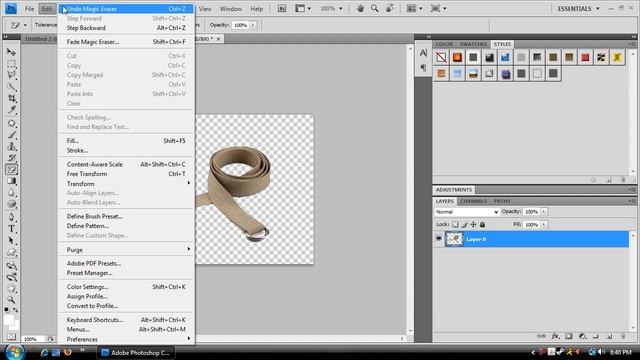Image resolution: width=640 pixels, height=360 pixels.
Task: Choose Fade Magic Eraser
Action: pos(126,42)
